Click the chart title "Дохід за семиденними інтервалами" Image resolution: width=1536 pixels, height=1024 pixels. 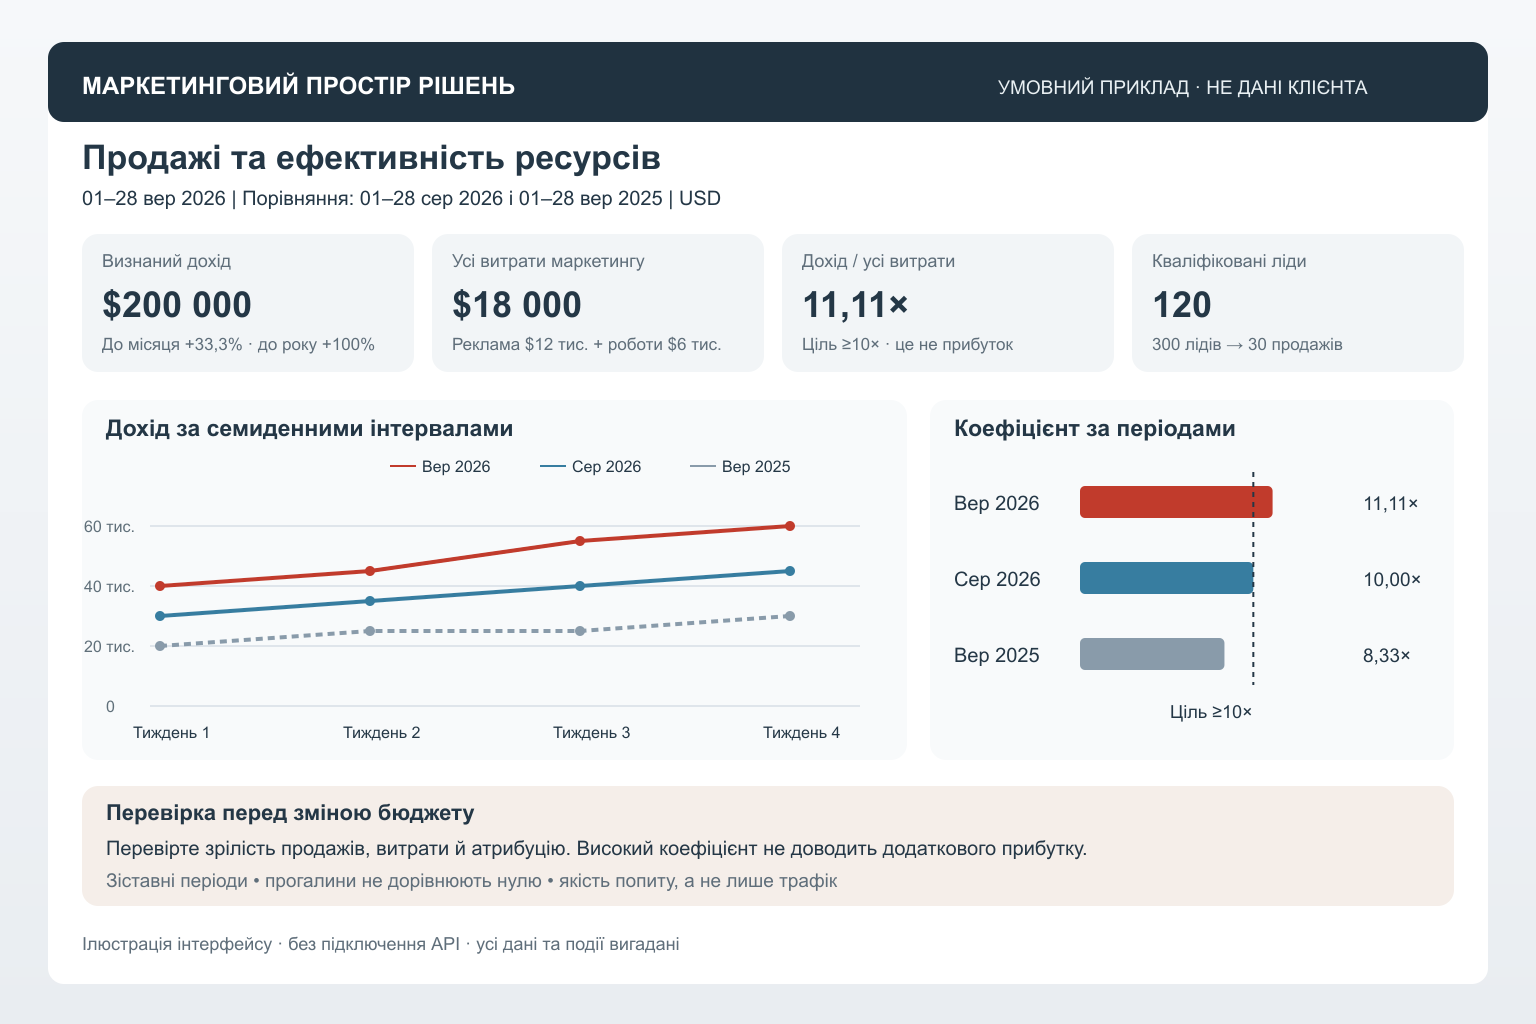point(309,429)
